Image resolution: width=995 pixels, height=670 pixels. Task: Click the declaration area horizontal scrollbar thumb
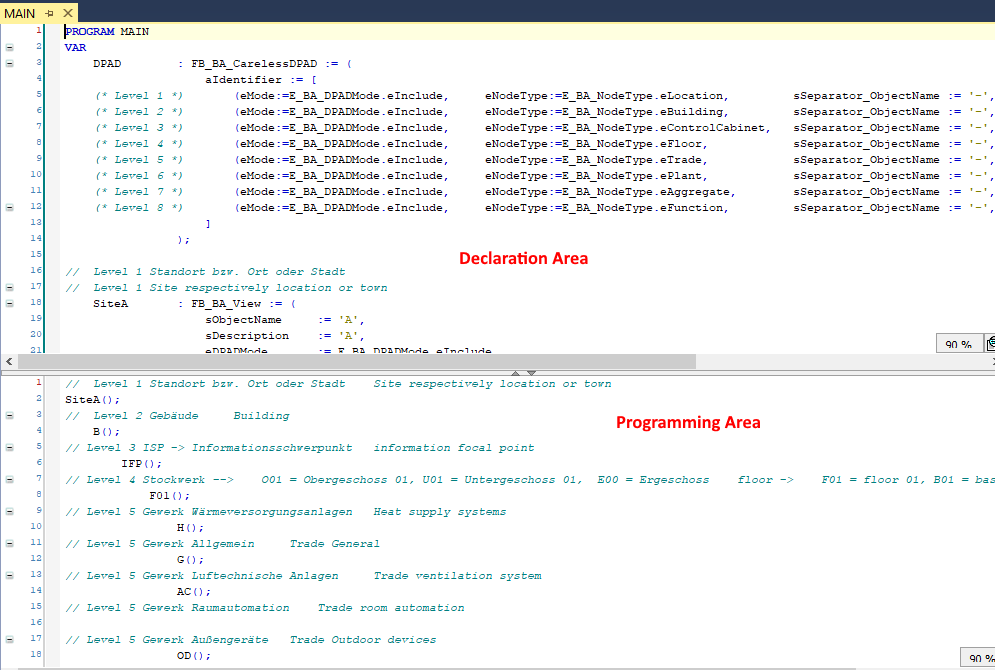point(357,362)
